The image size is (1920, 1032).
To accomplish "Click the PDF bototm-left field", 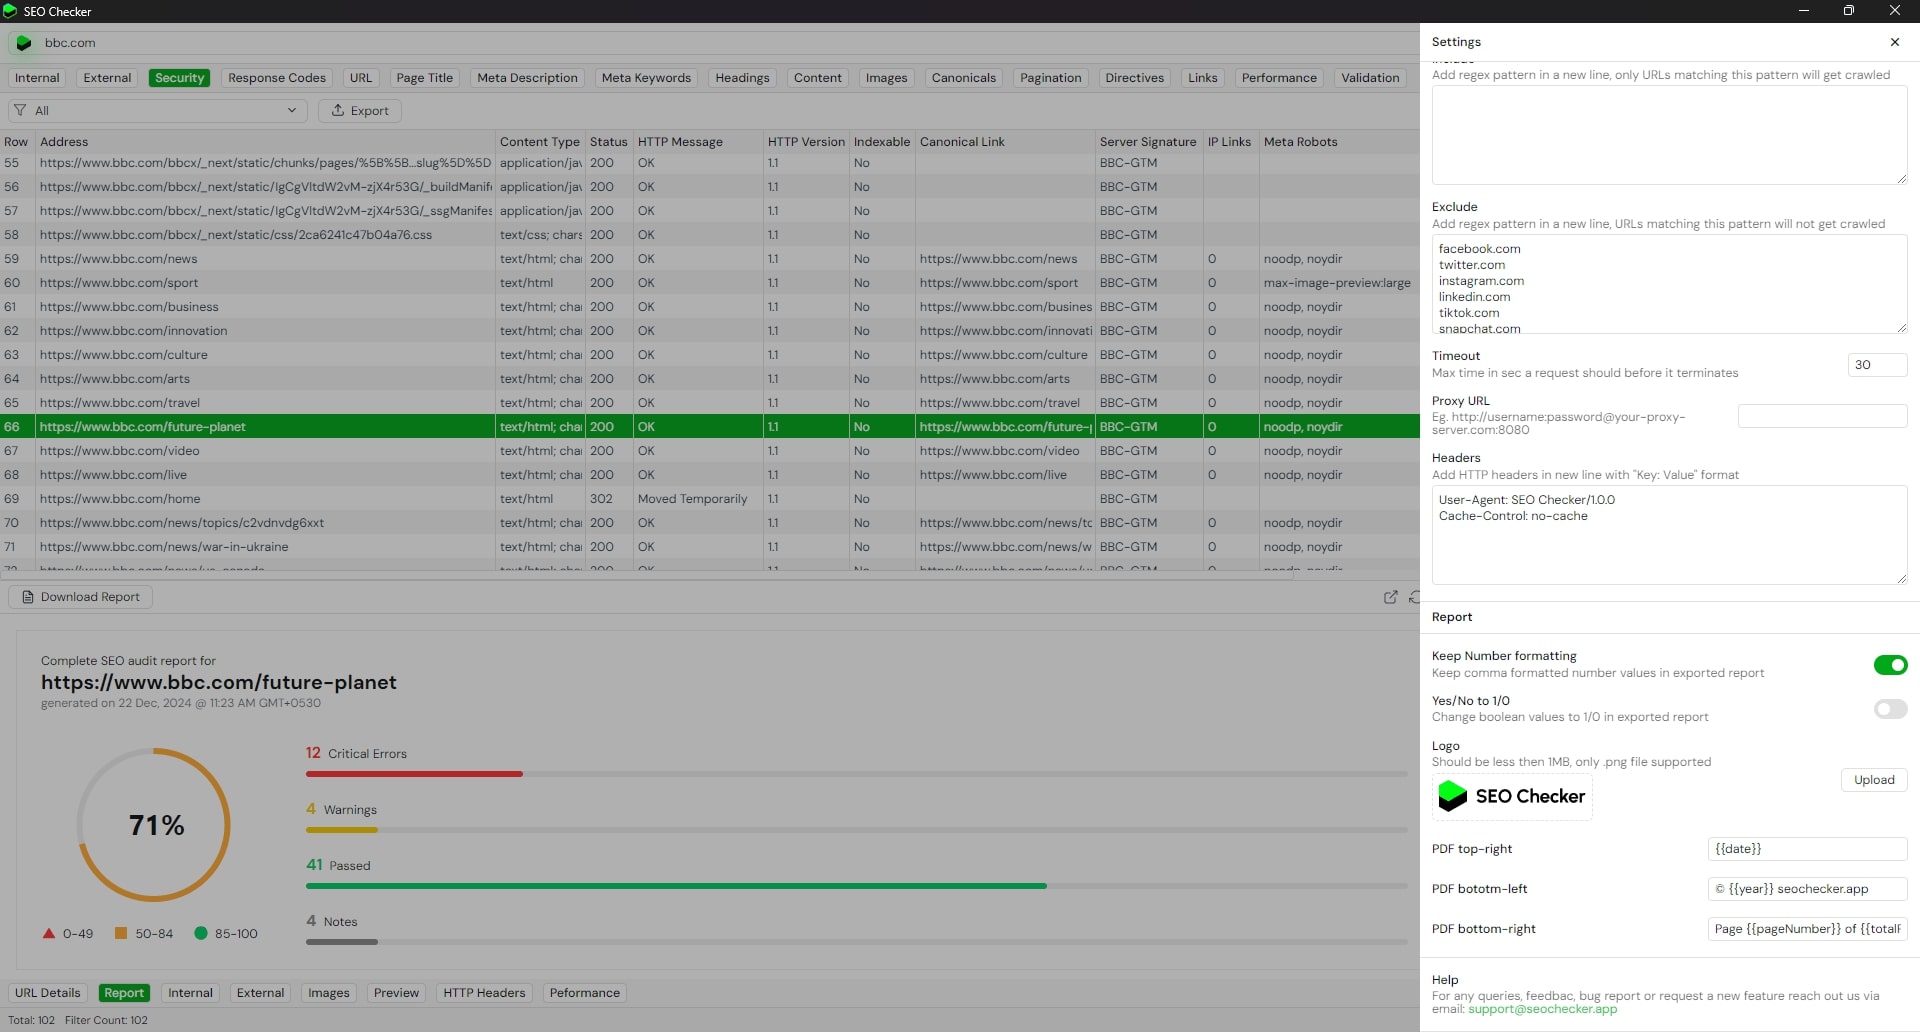I will coord(1807,889).
